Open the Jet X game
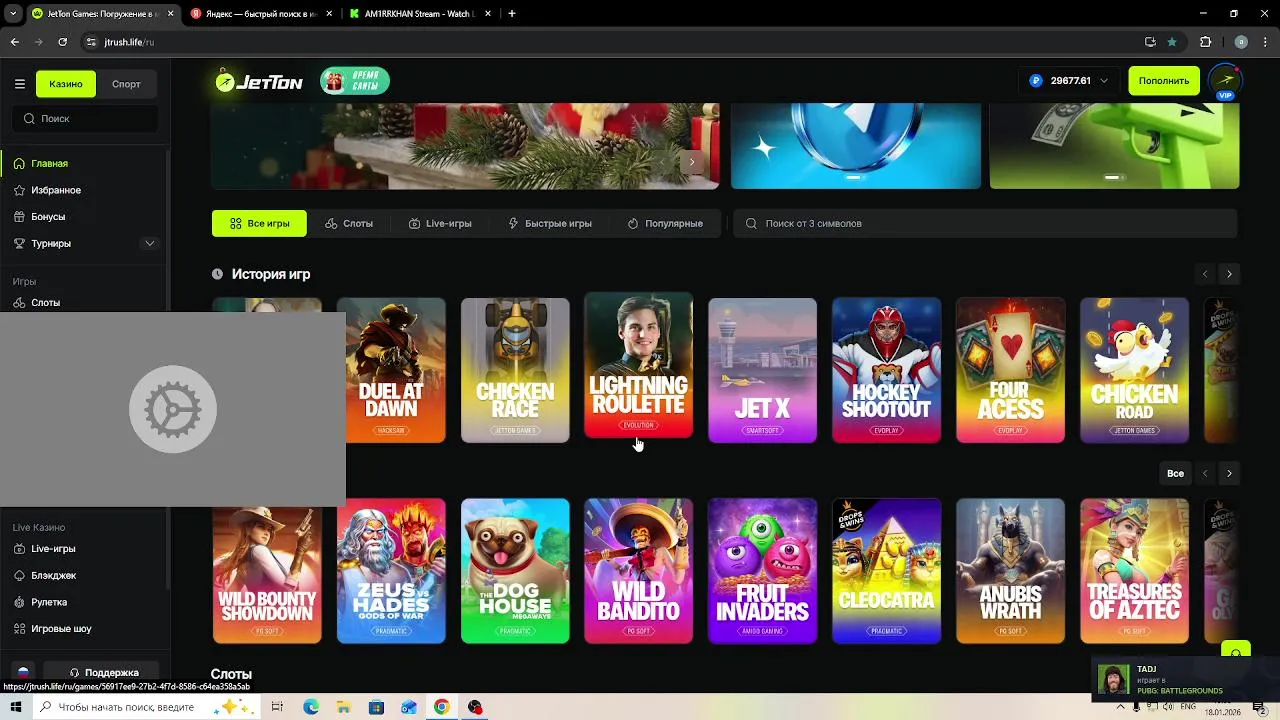 (x=762, y=370)
